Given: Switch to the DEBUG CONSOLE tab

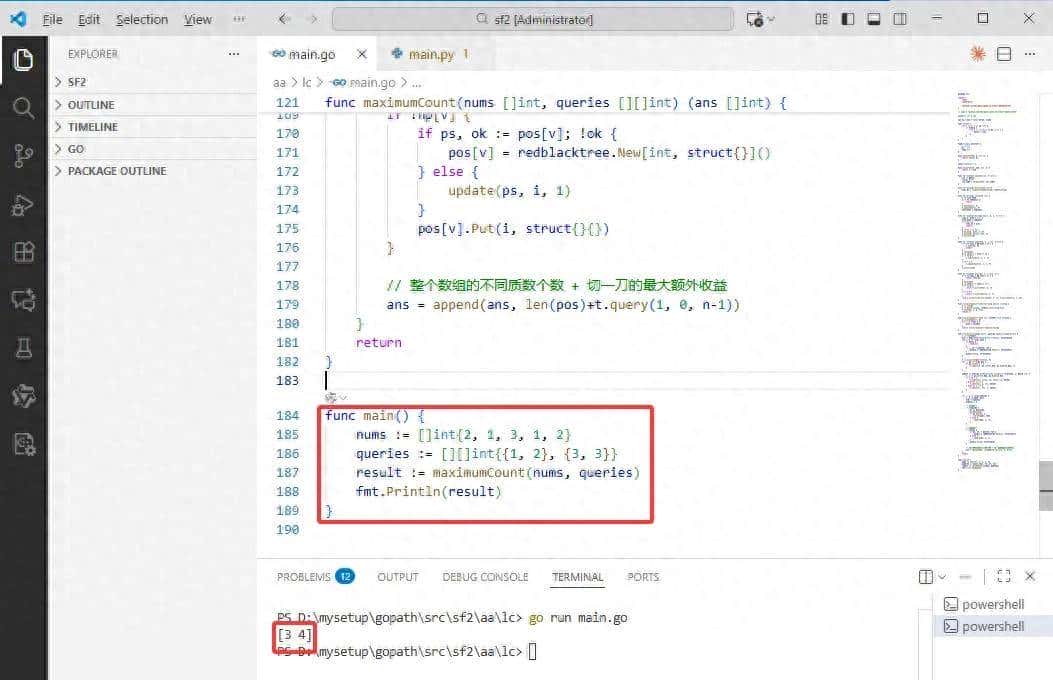Looking at the screenshot, I should 485,577.
